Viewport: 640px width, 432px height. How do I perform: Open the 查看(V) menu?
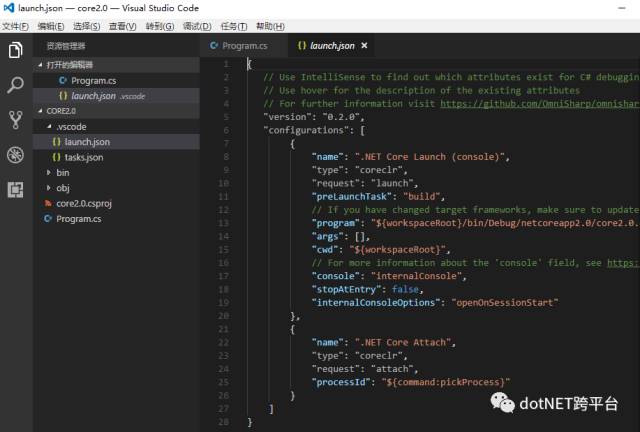click(x=122, y=27)
